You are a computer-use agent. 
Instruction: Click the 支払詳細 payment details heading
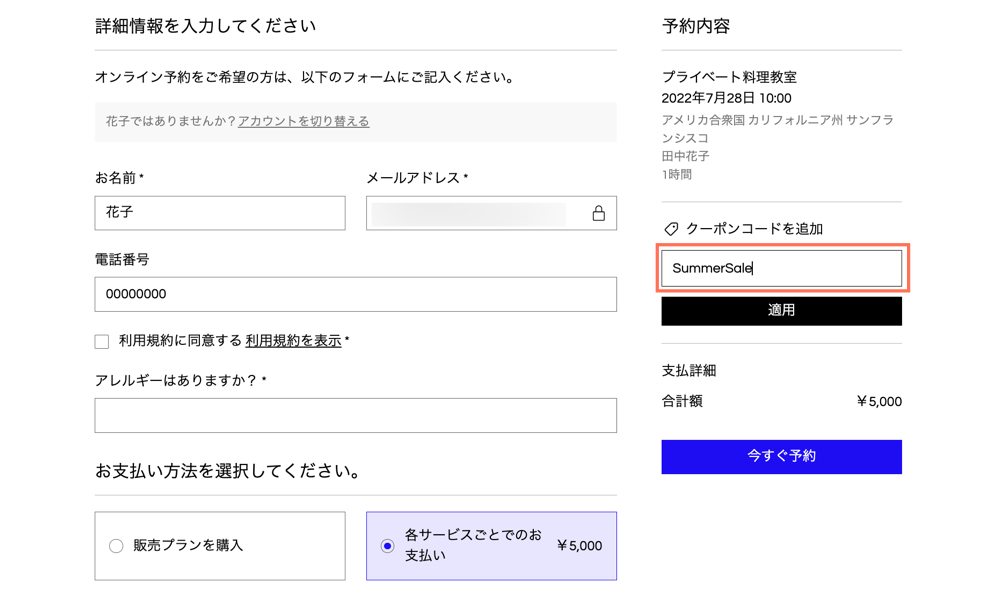pyautogui.click(x=686, y=370)
